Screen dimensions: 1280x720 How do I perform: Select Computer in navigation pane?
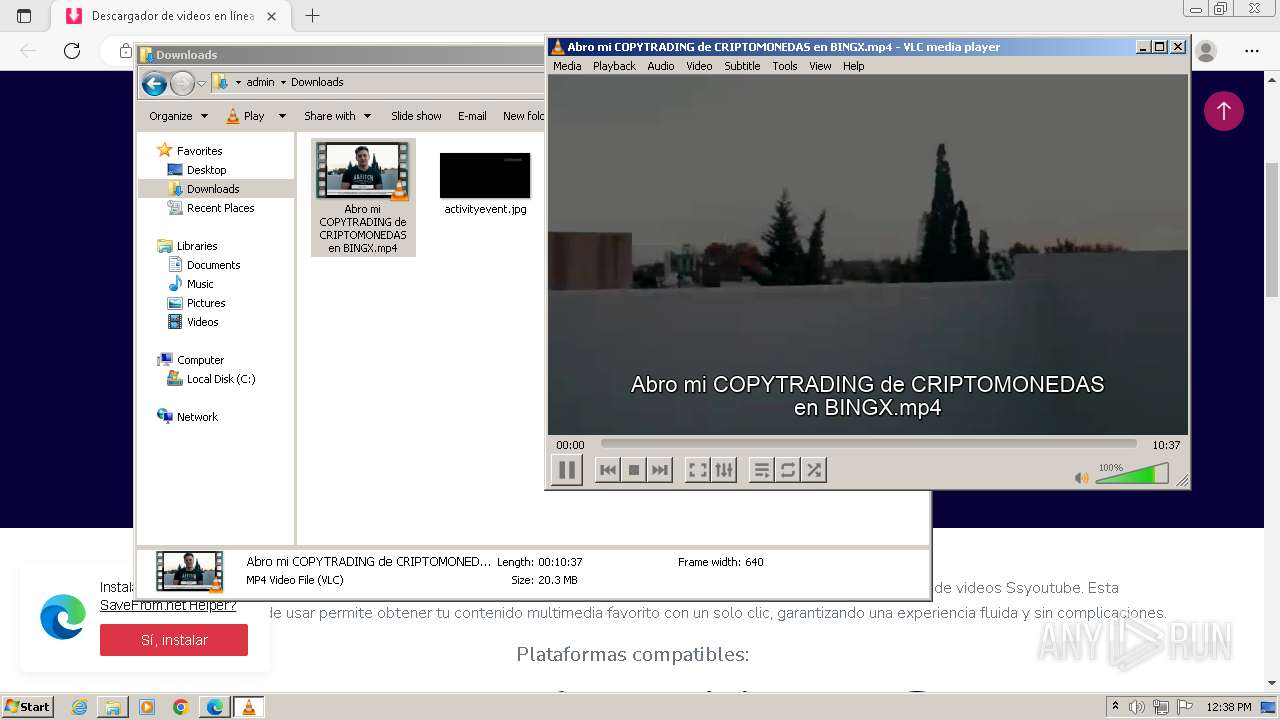tap(200, 360)
